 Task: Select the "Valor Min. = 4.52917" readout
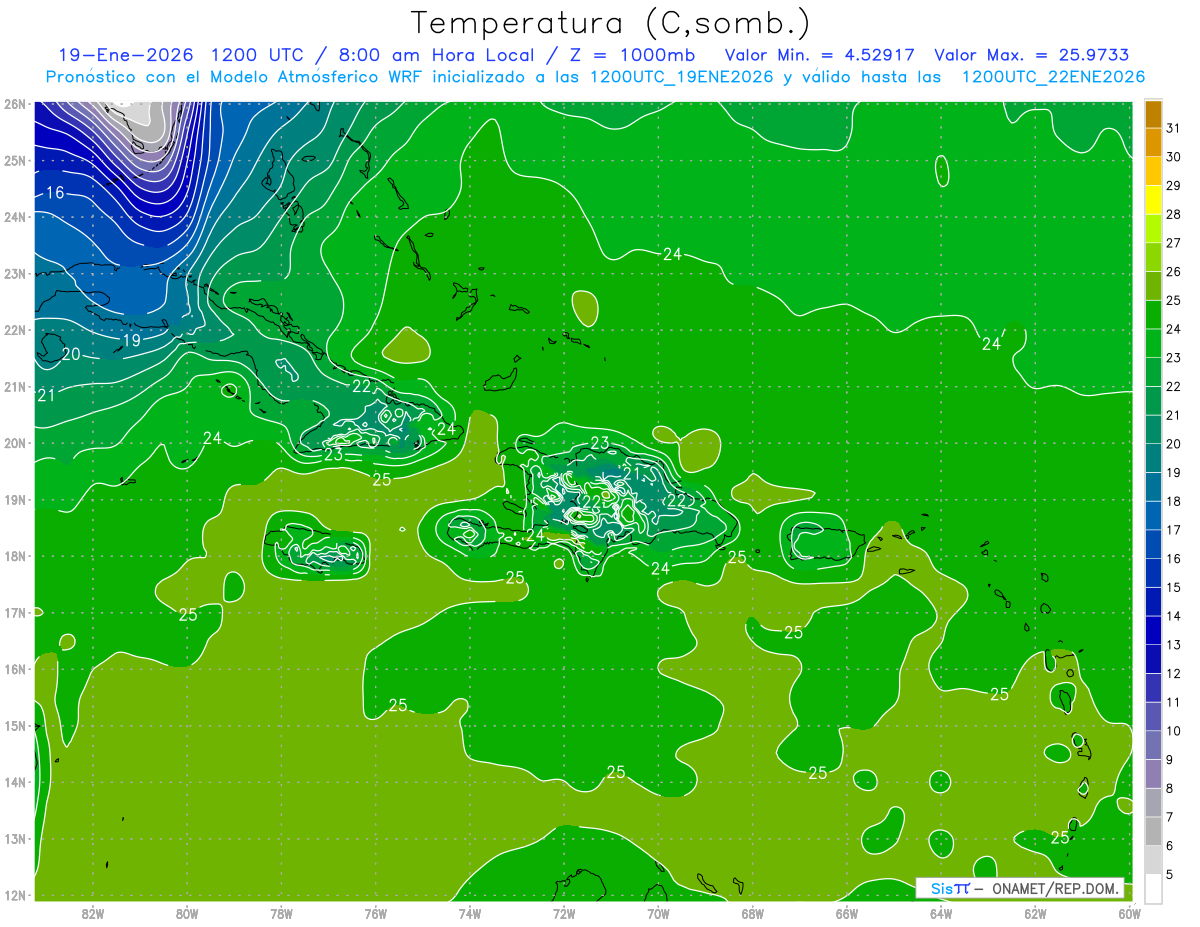[820, 55]
